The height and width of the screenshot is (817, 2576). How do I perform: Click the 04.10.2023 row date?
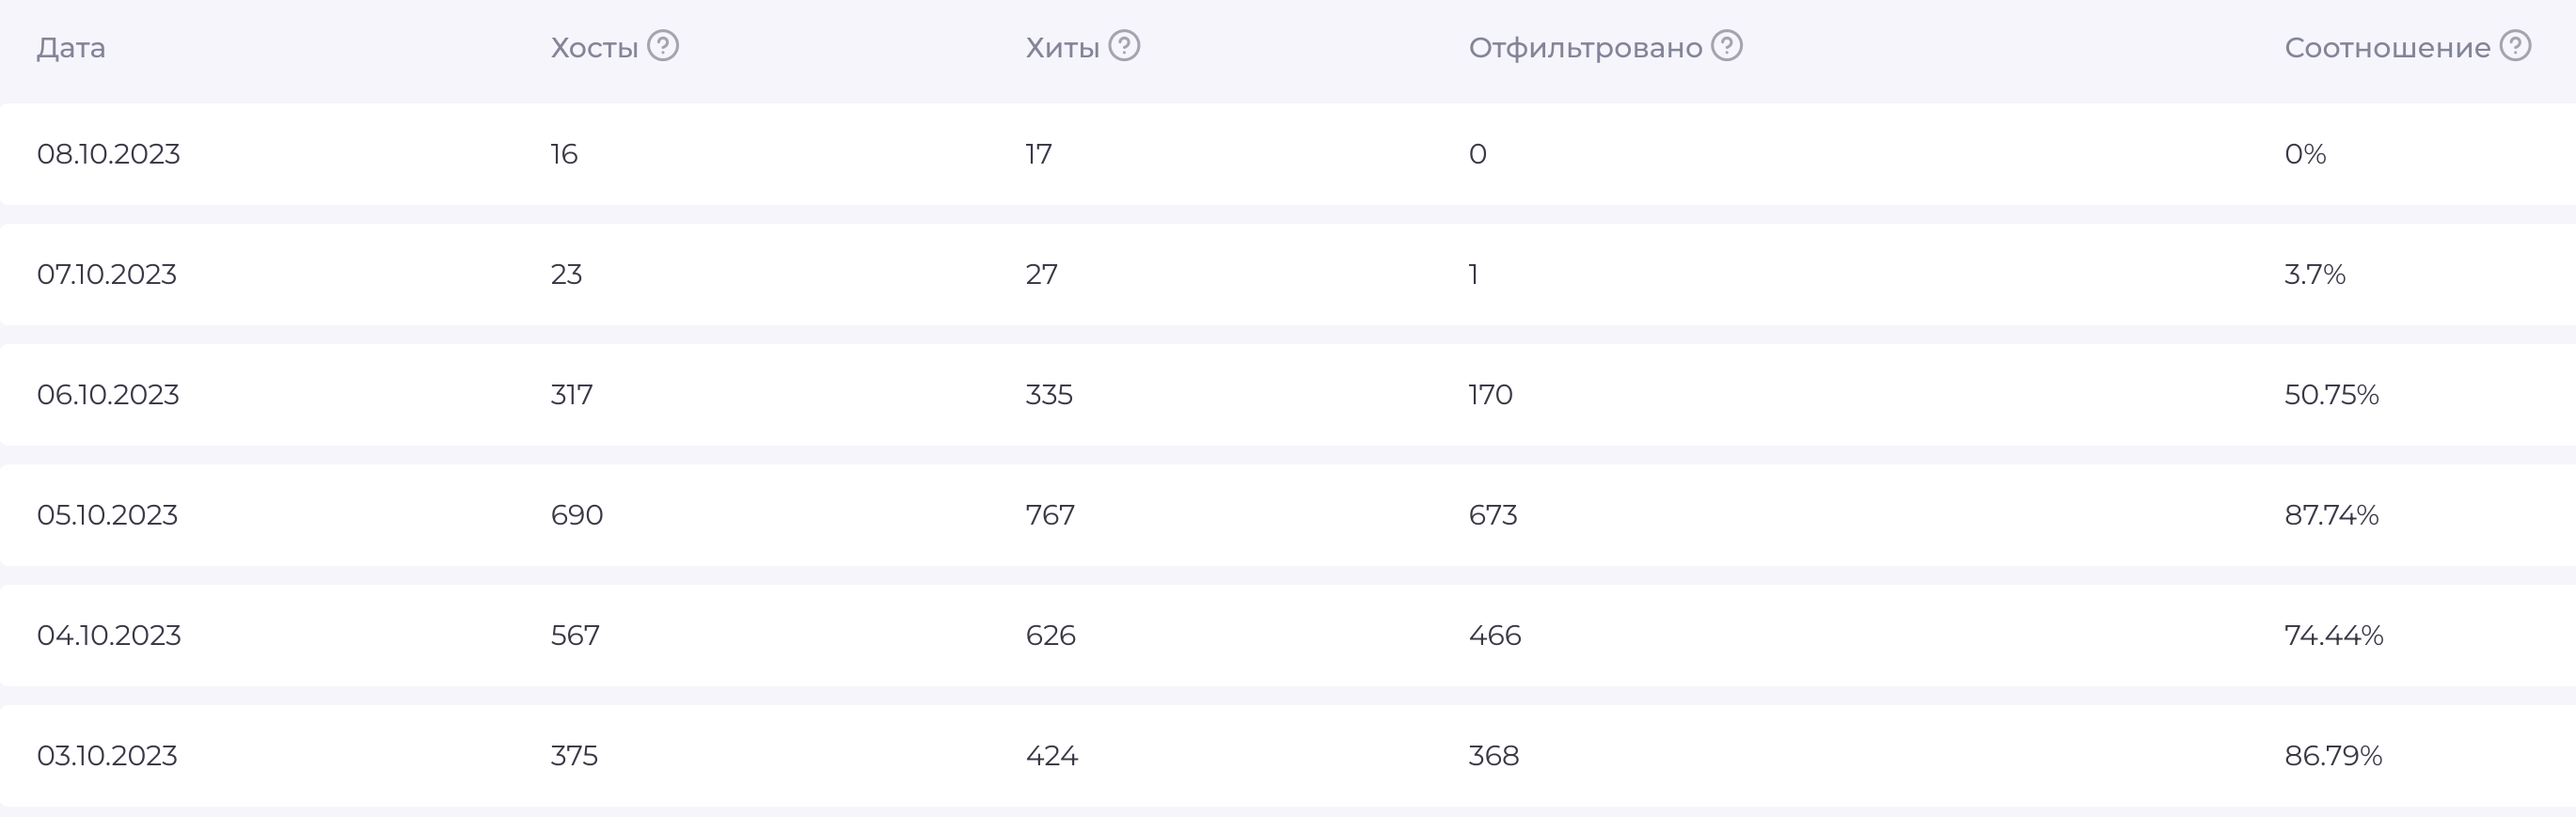coord(109,635)
